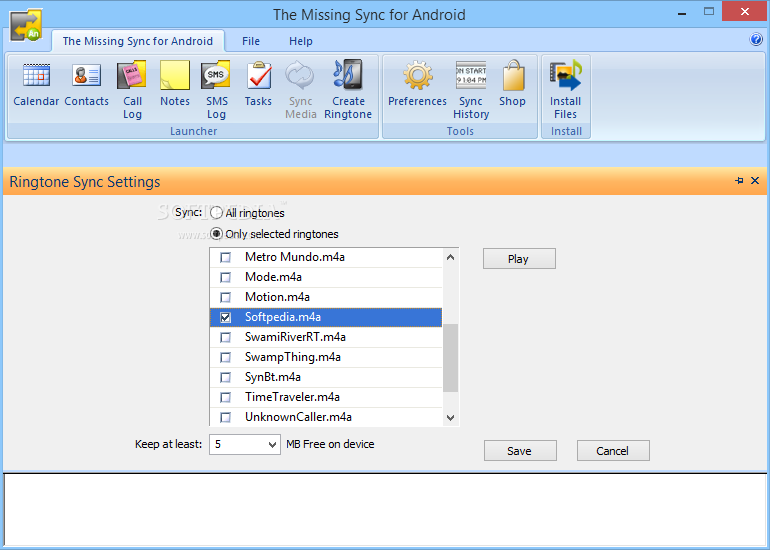Check the TimeTraveler.m4a checkbox
The image size is (770, 550).
click(225, 397)
